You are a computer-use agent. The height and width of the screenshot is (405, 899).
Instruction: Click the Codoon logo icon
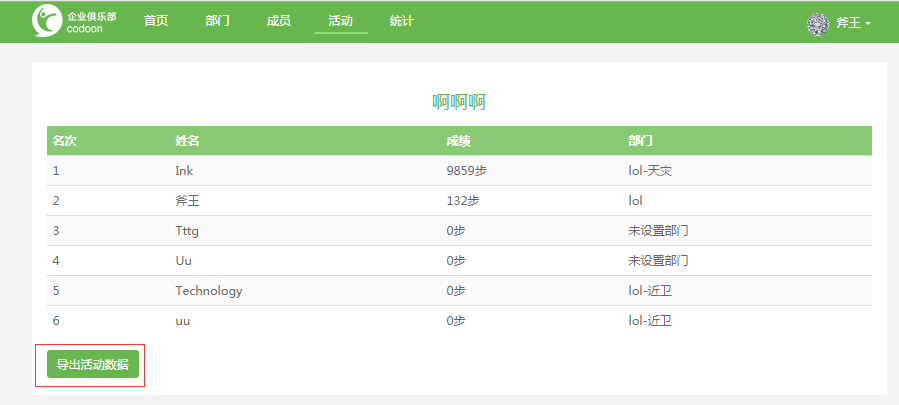click(x=47, y=21)
